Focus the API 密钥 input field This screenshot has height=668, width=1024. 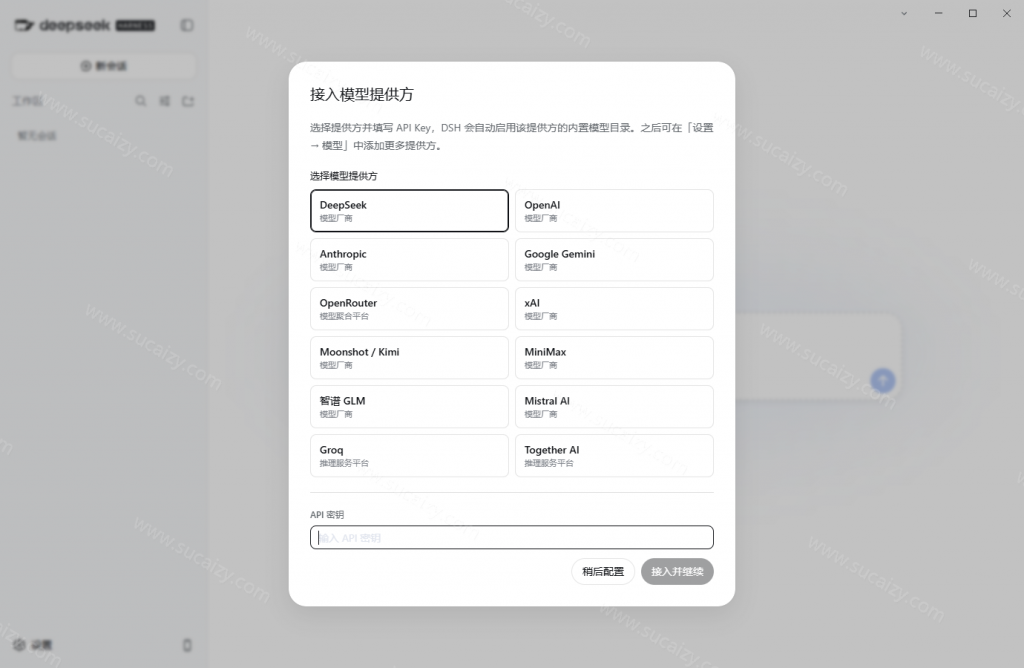pos(511,537)
